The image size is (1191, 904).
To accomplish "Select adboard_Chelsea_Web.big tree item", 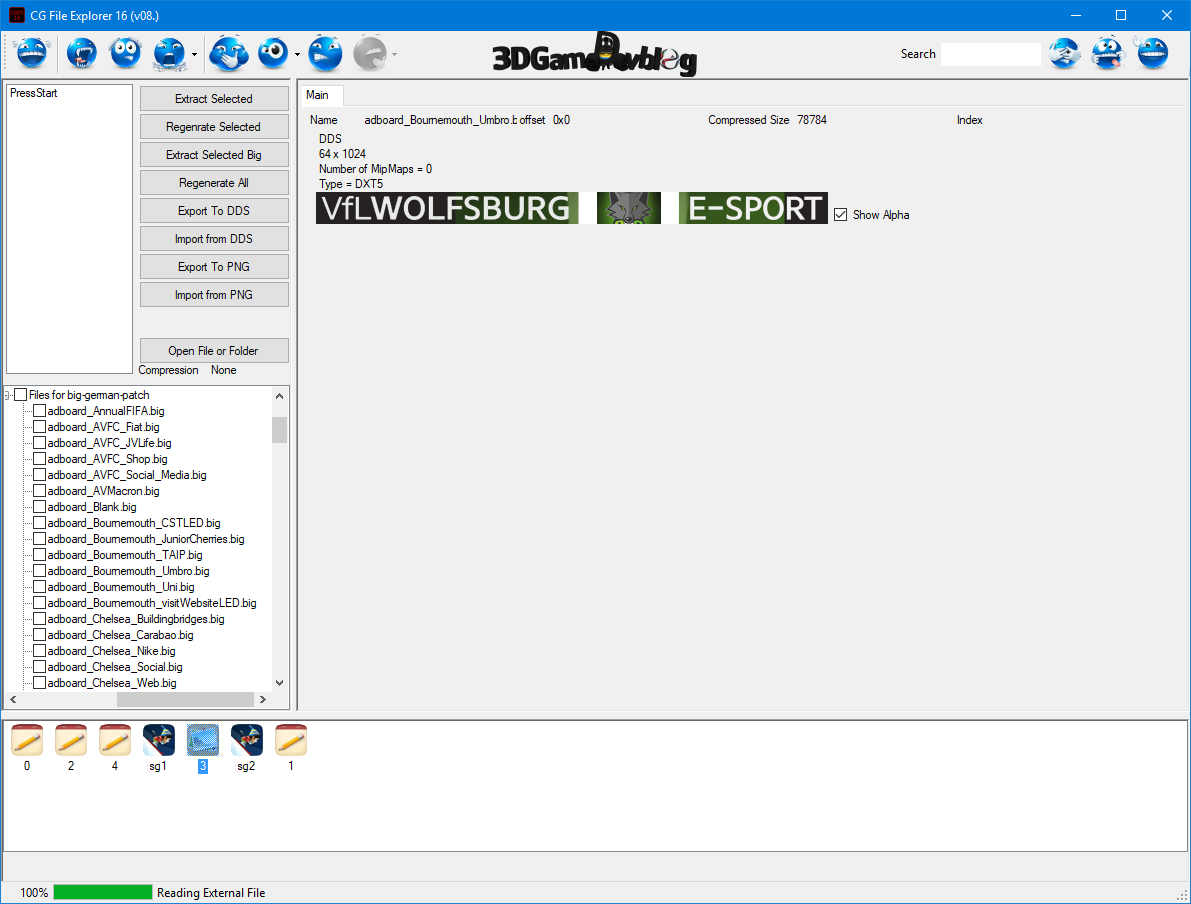I will 112,682.
